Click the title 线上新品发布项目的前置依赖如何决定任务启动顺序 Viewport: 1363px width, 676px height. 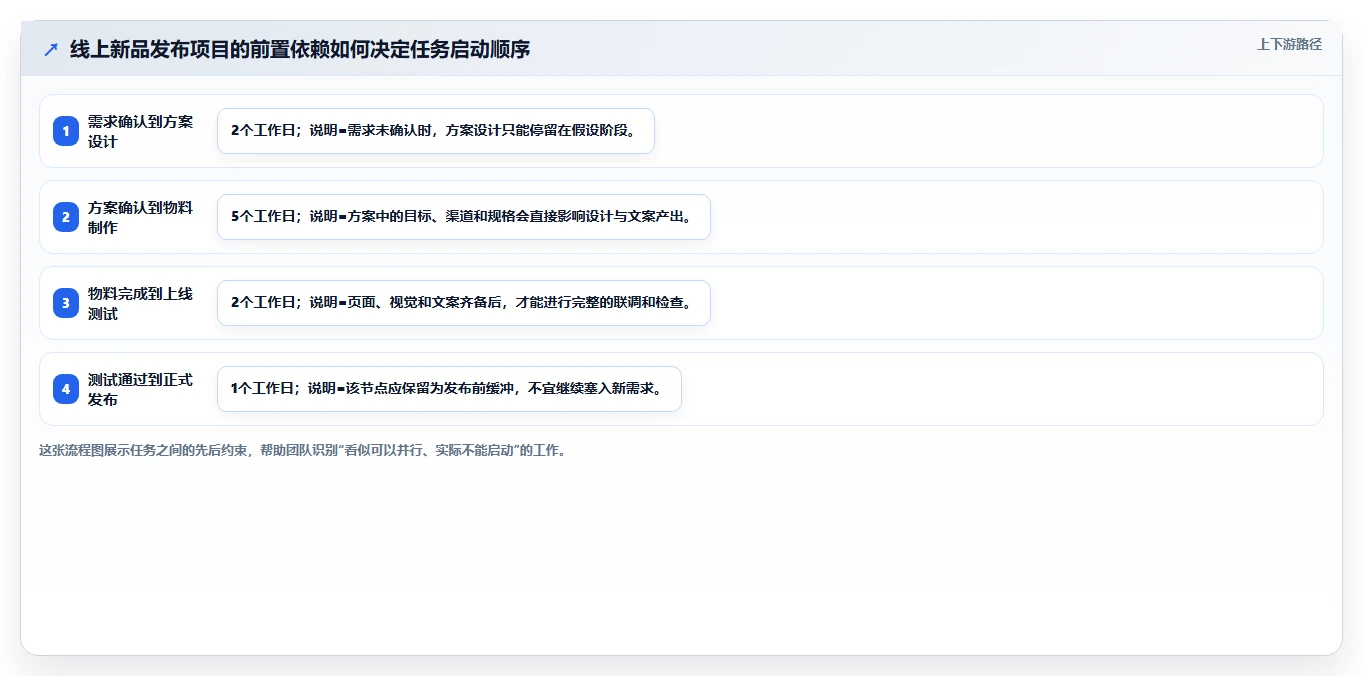pyautogui.click(x=300, y=49)
